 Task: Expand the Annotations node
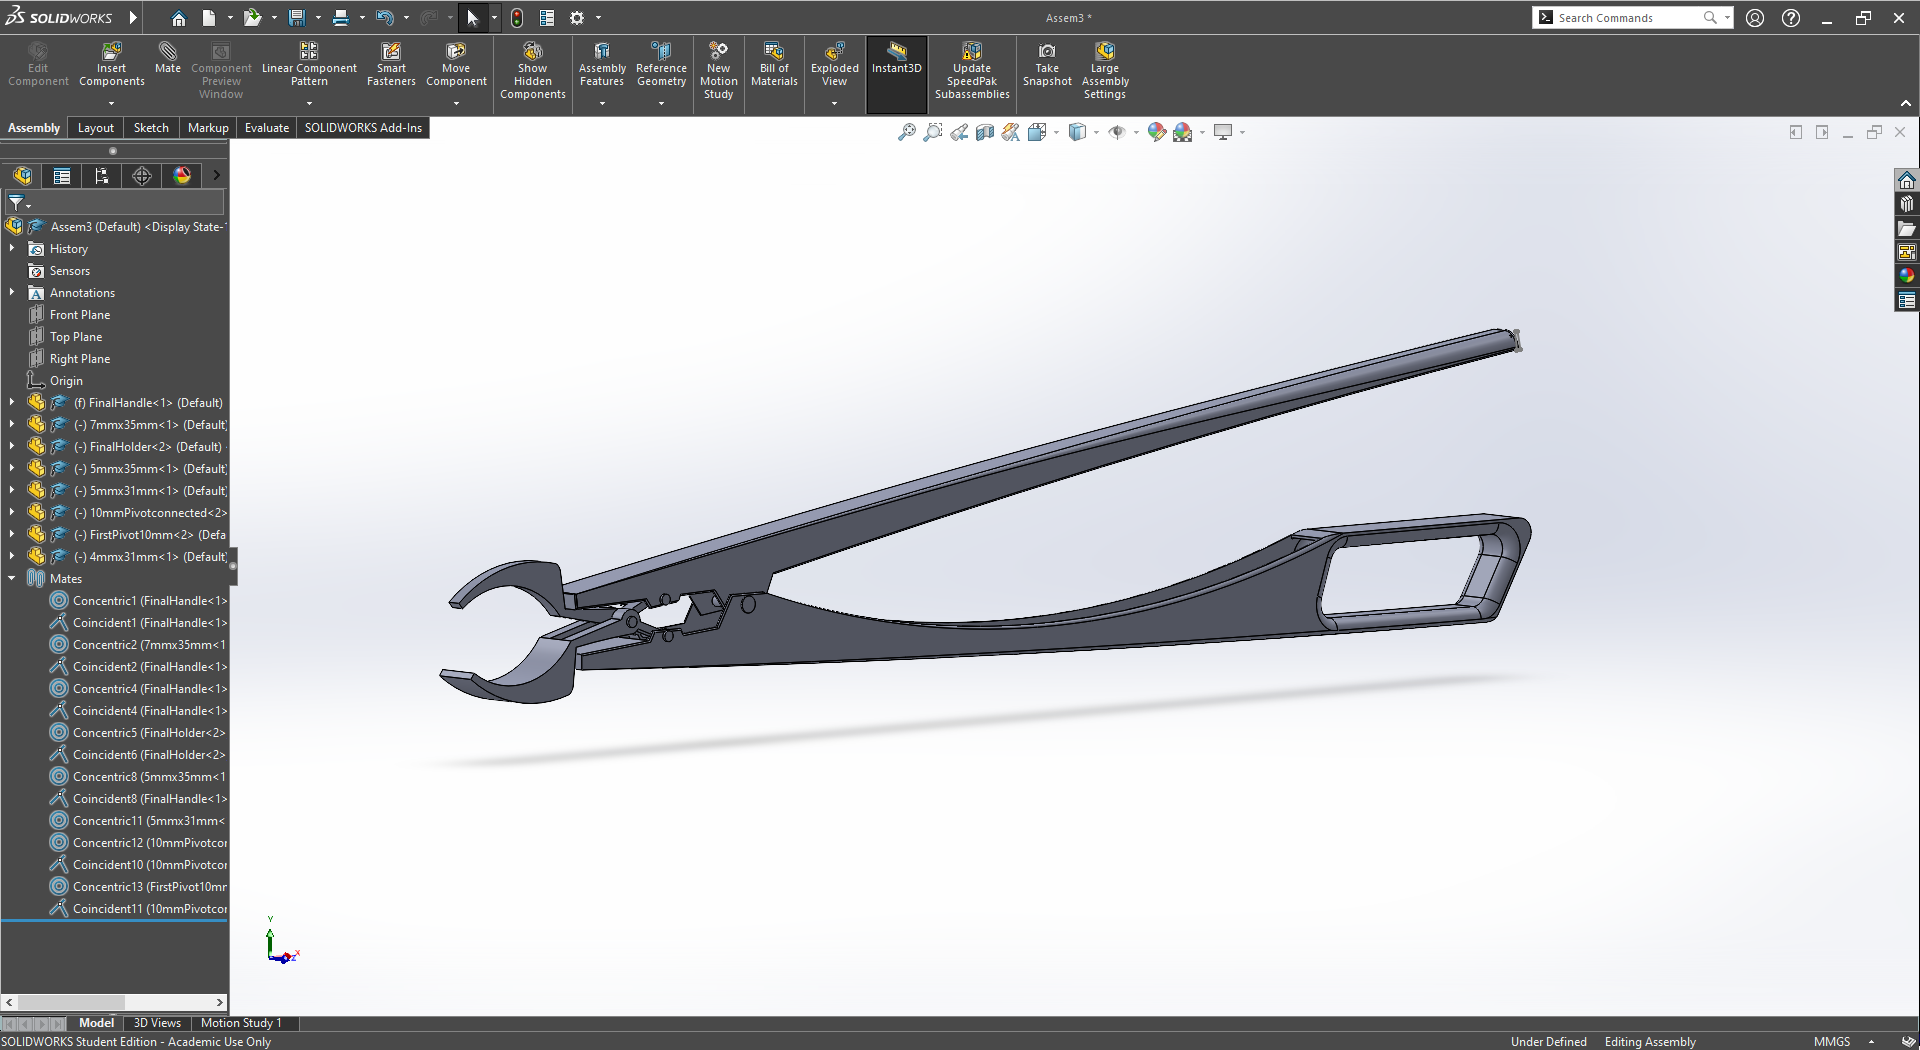tap(12, 292)
